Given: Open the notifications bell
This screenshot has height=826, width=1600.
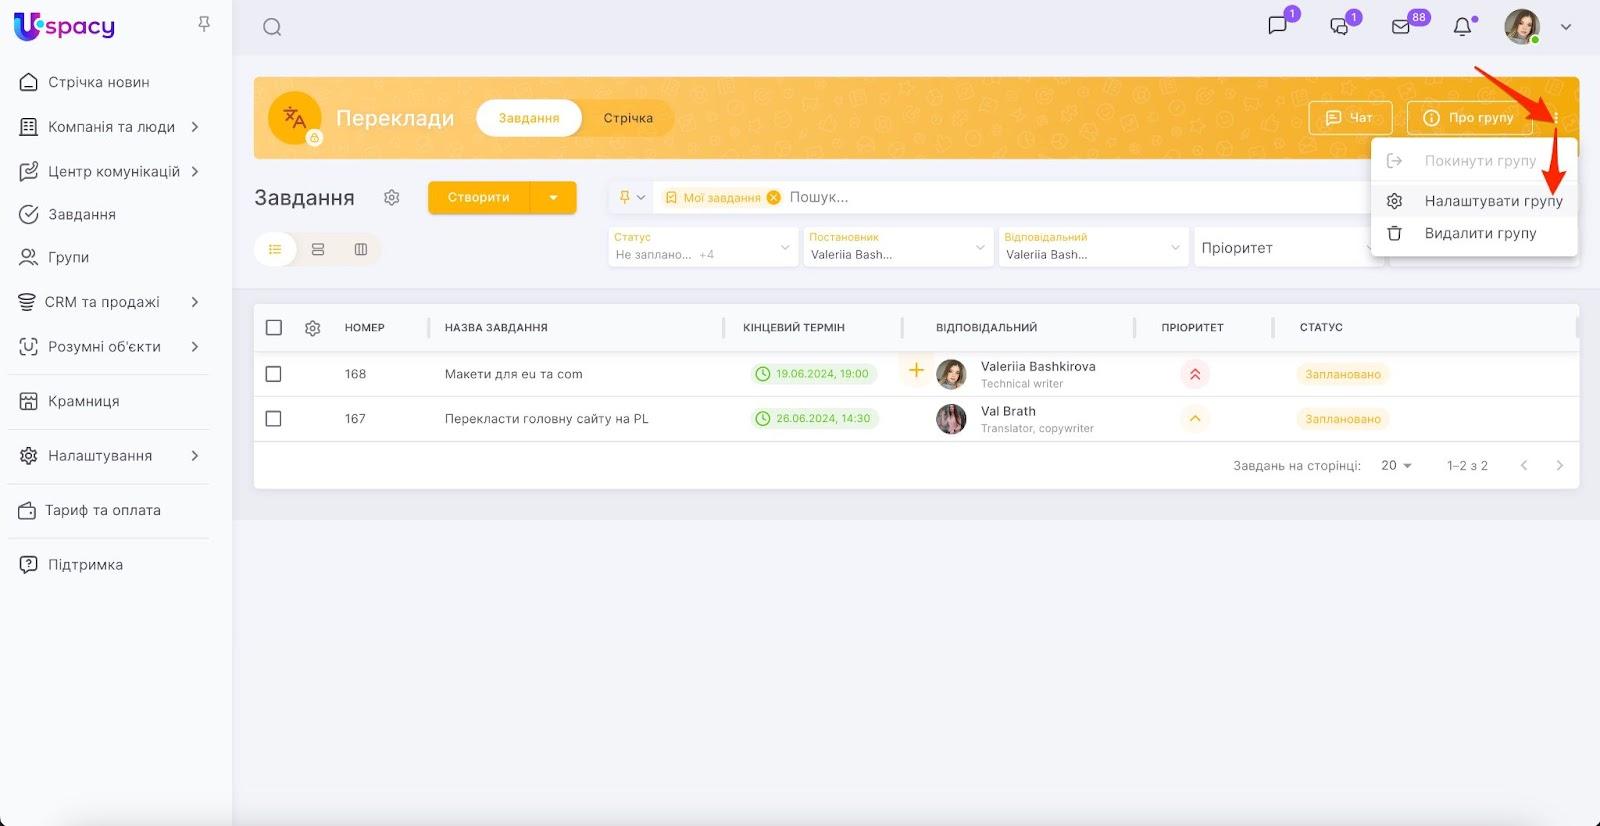Looking at the screenshot, I should pyautogui.click(x=1462, y=27).
